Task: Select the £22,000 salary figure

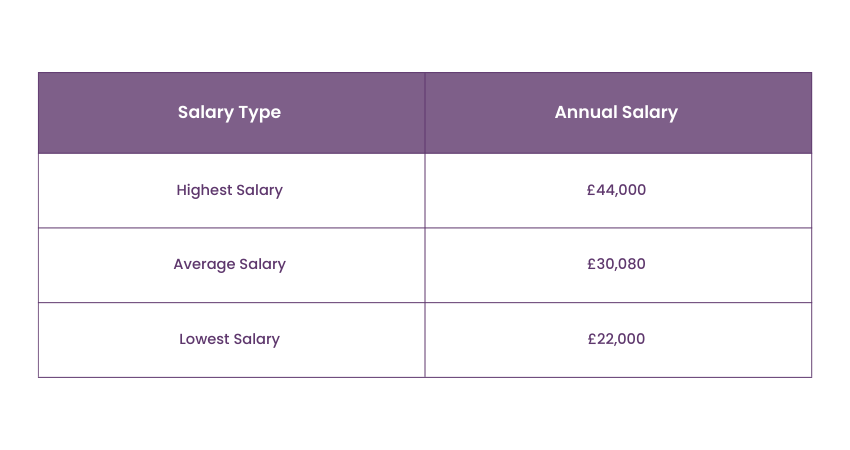Action: point(616,339)
